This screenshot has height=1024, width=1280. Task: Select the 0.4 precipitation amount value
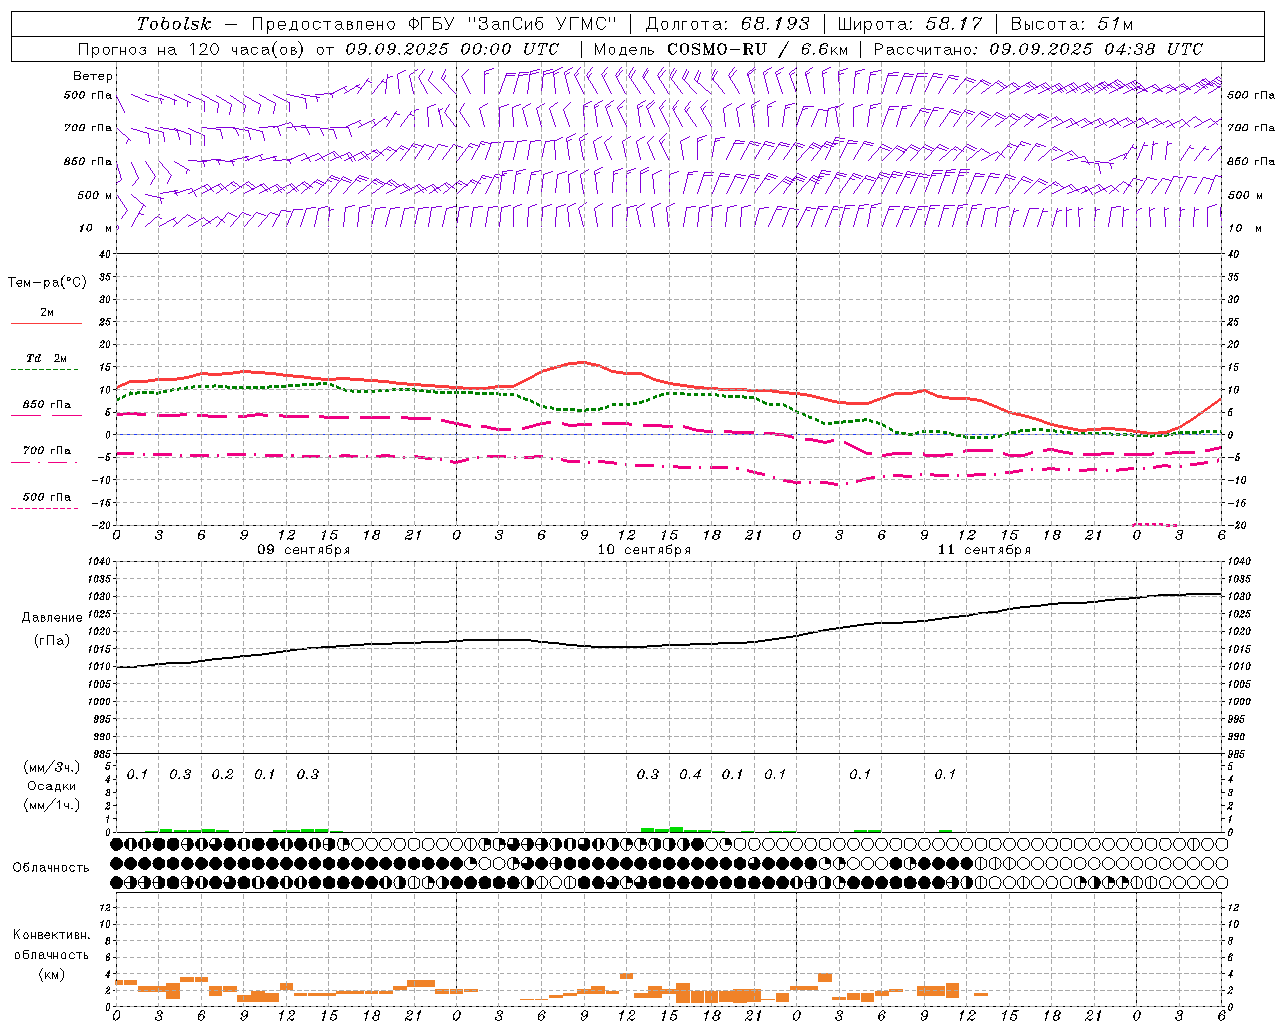tap(690, 774)
